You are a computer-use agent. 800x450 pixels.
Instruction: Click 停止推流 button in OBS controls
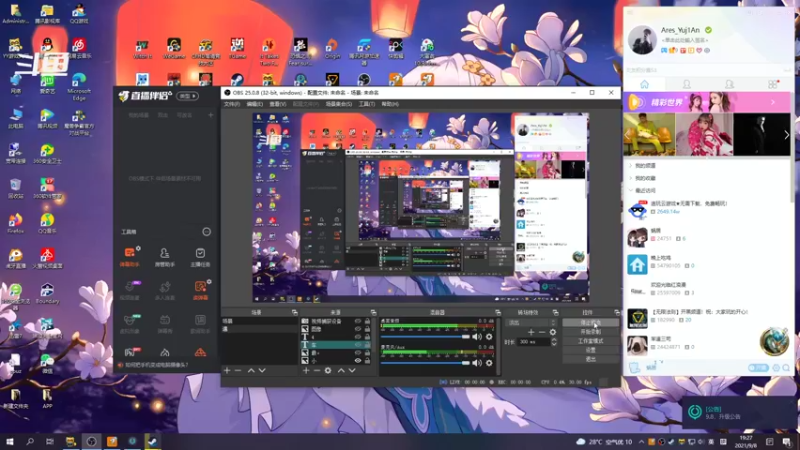pyautogui.click(x=591, y=323)
